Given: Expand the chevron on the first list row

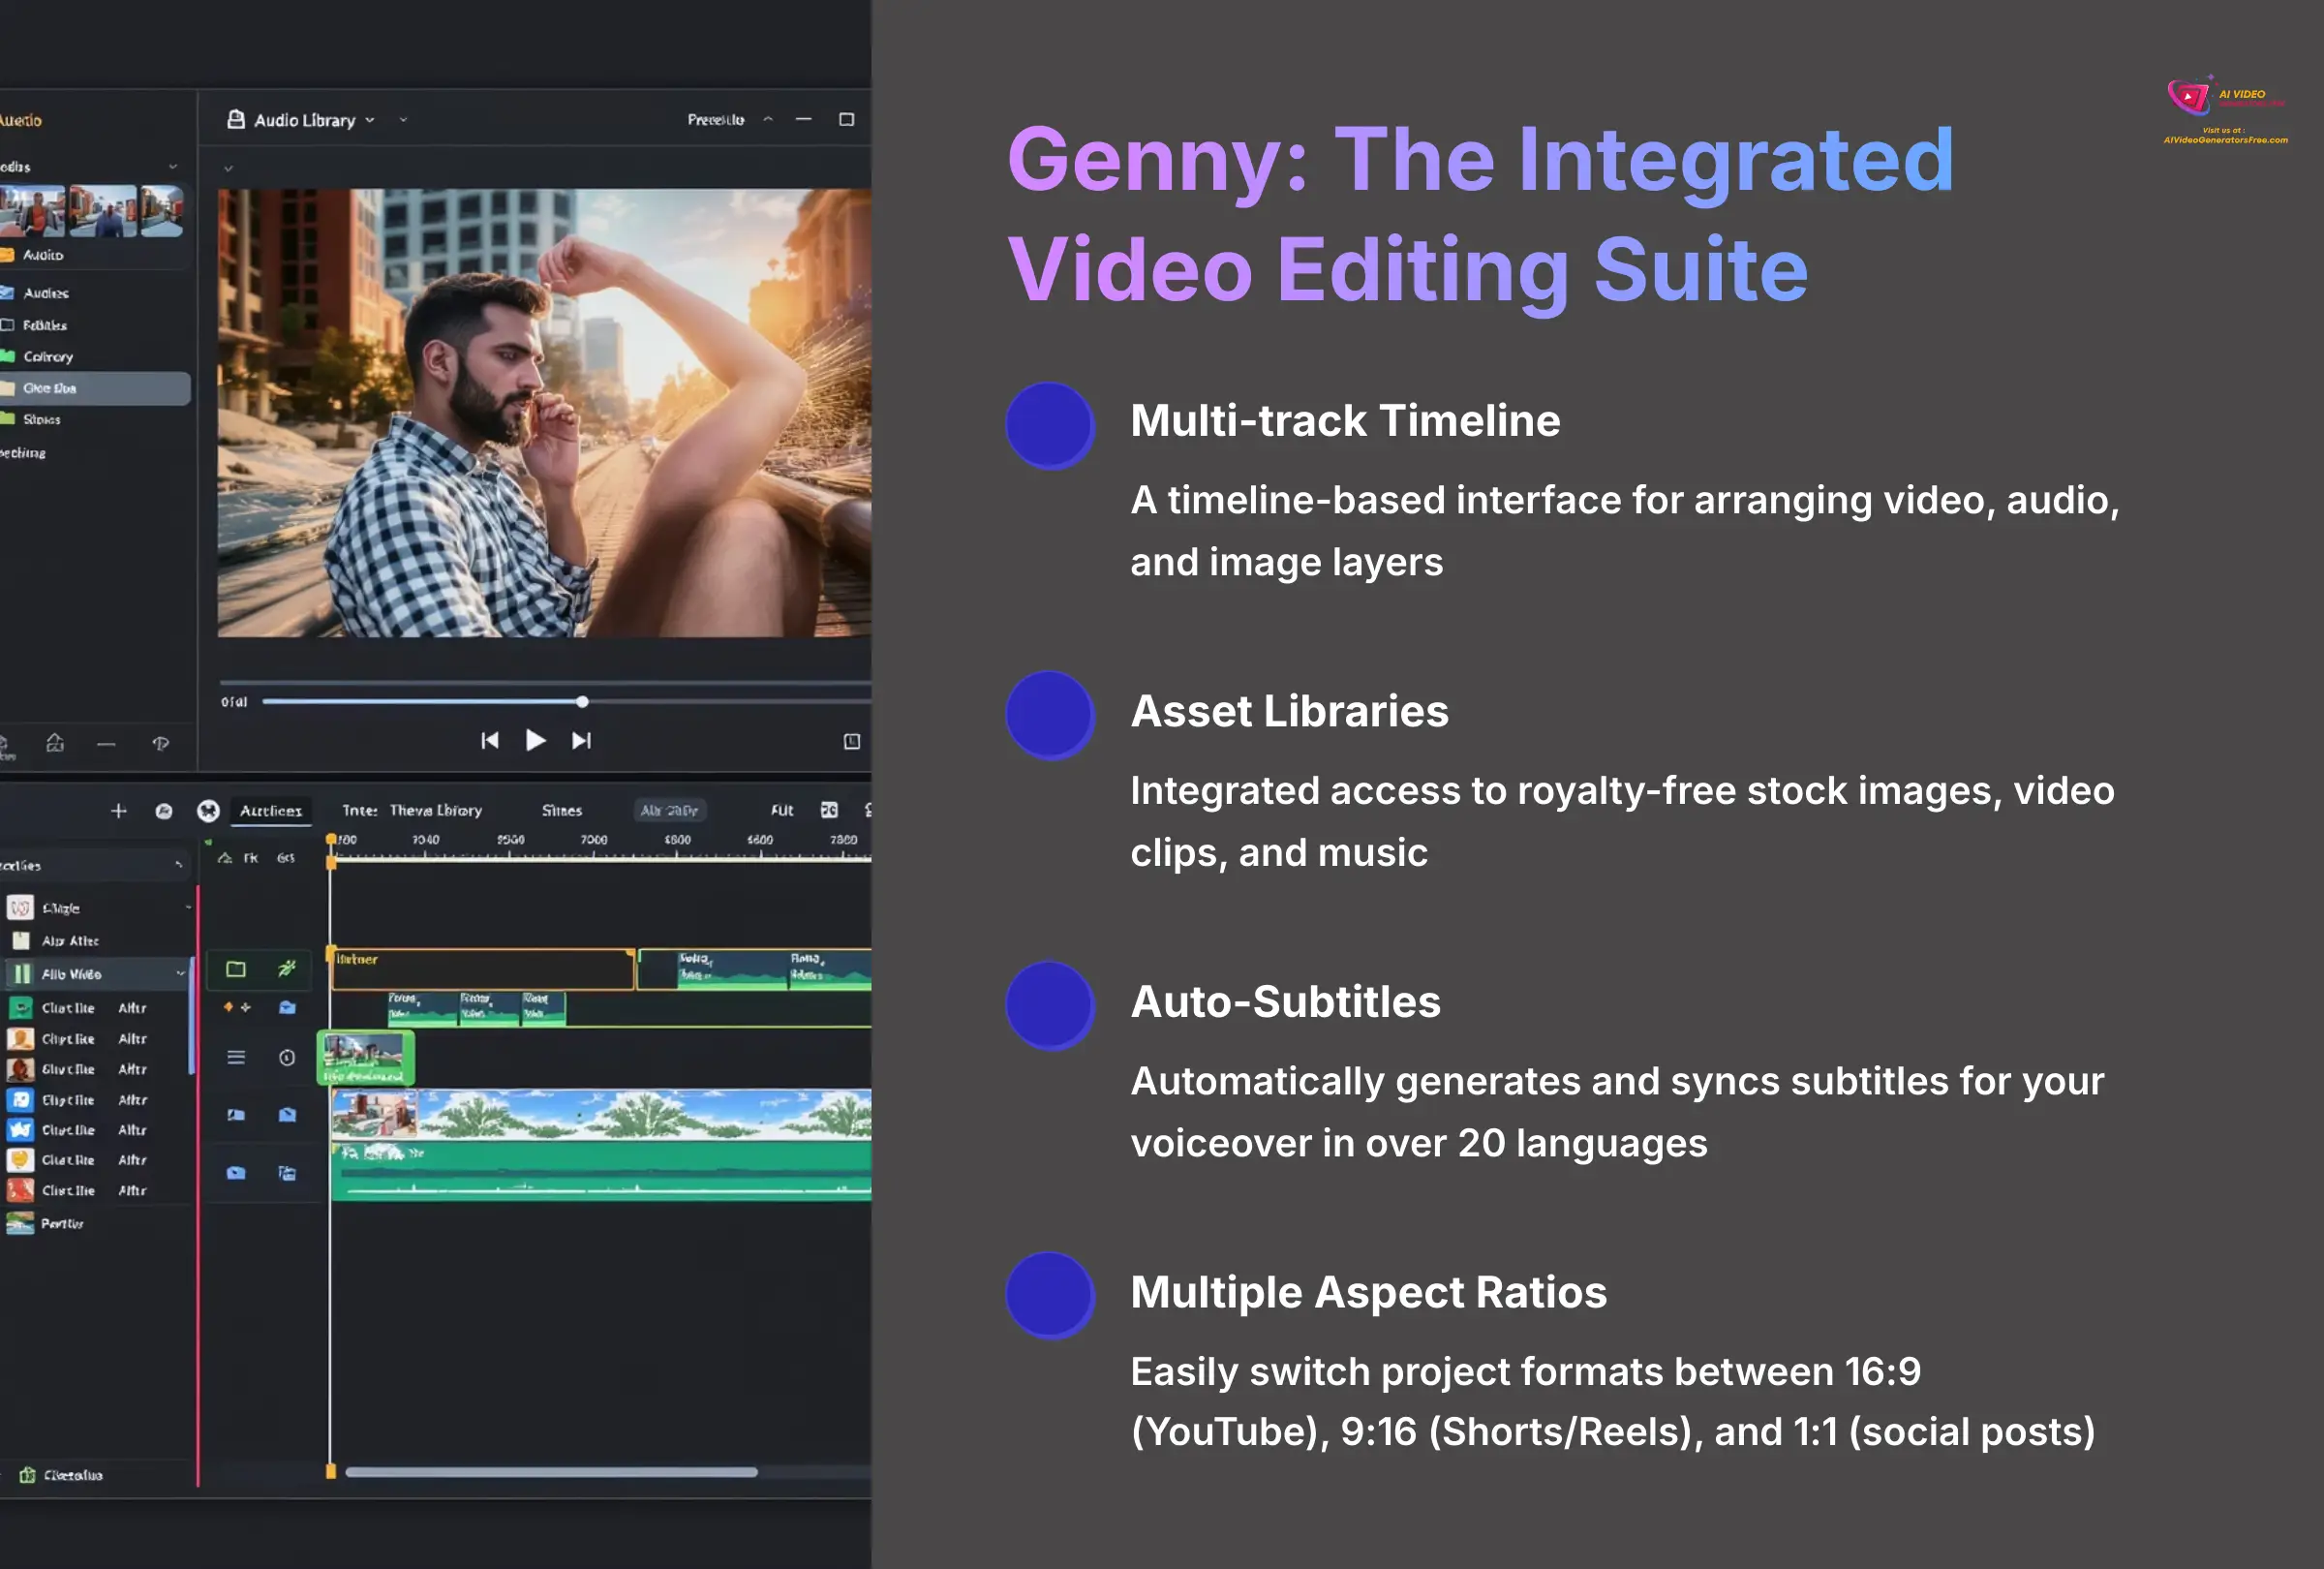Looking at the screenshot, I should tap(188, 908).
